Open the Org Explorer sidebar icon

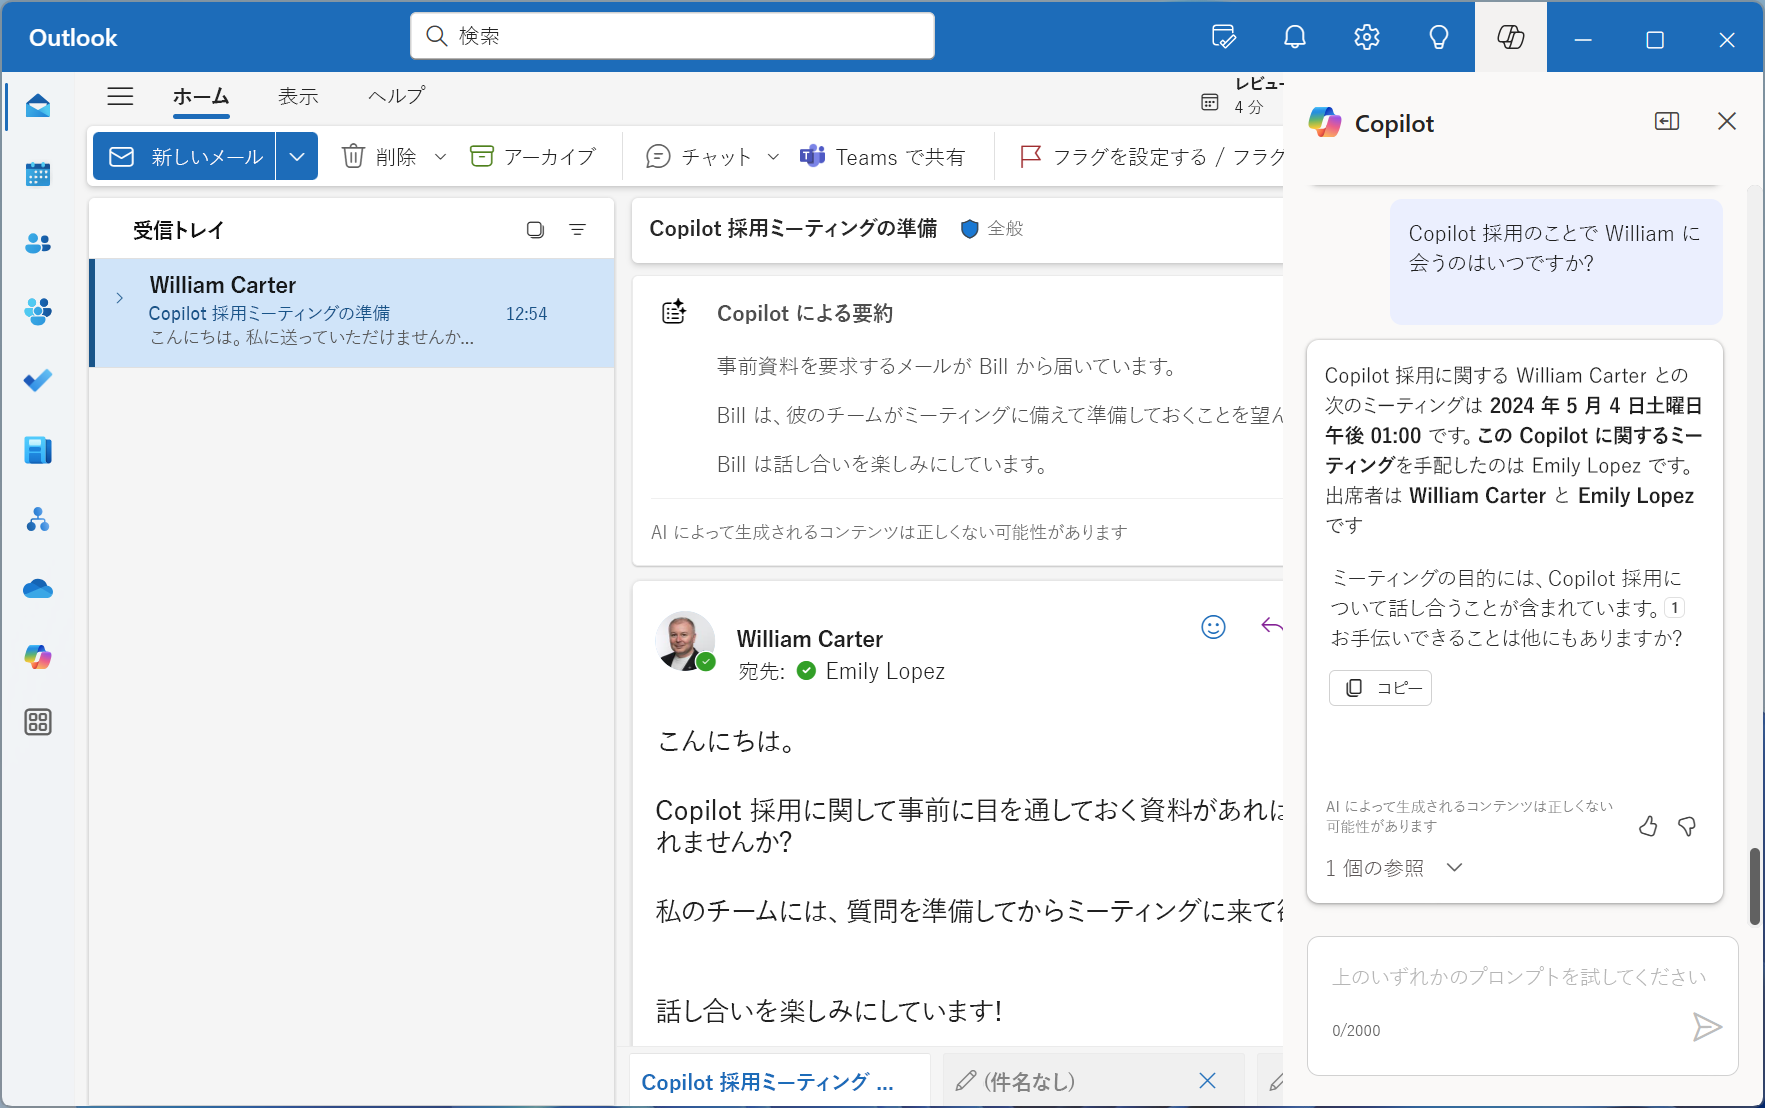pos(38,519)
